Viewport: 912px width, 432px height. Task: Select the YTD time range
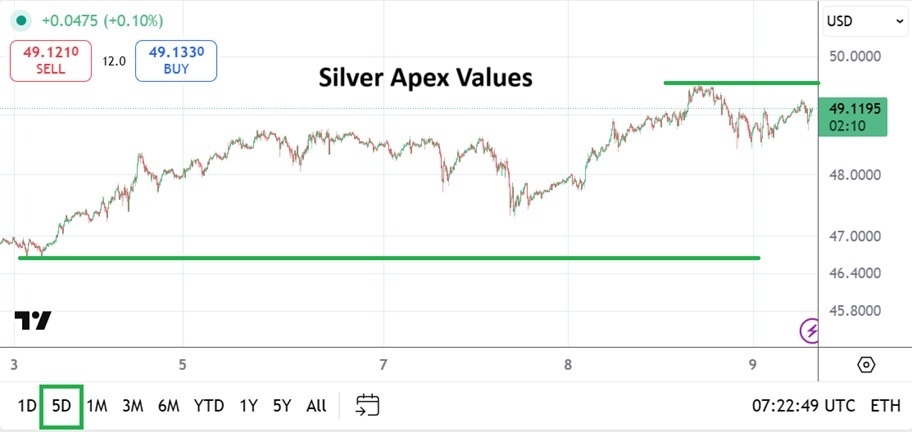[x=209, y=406]
